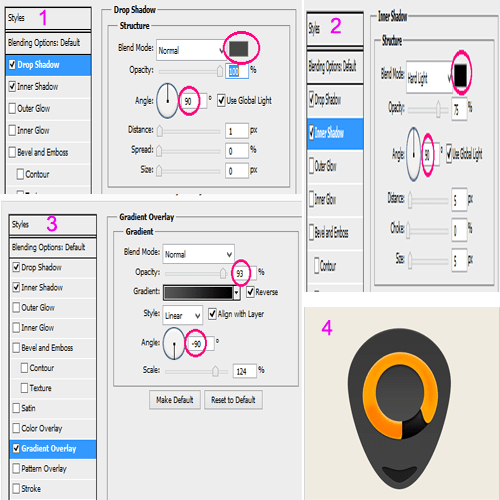Click the Reset to Default button
500x500 pixels.
(233, 400)
